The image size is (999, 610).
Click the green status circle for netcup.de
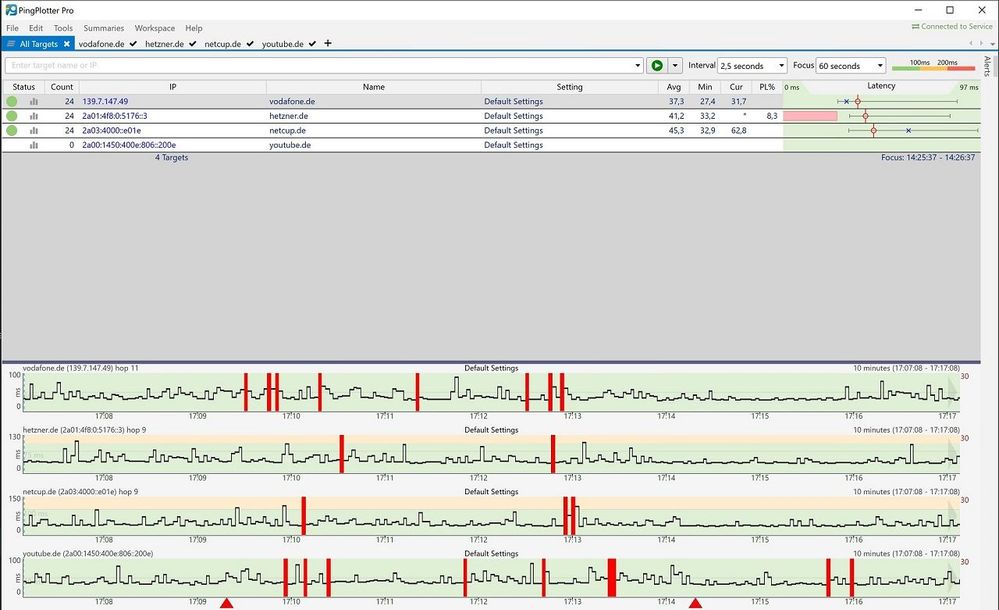pos(12,131)
